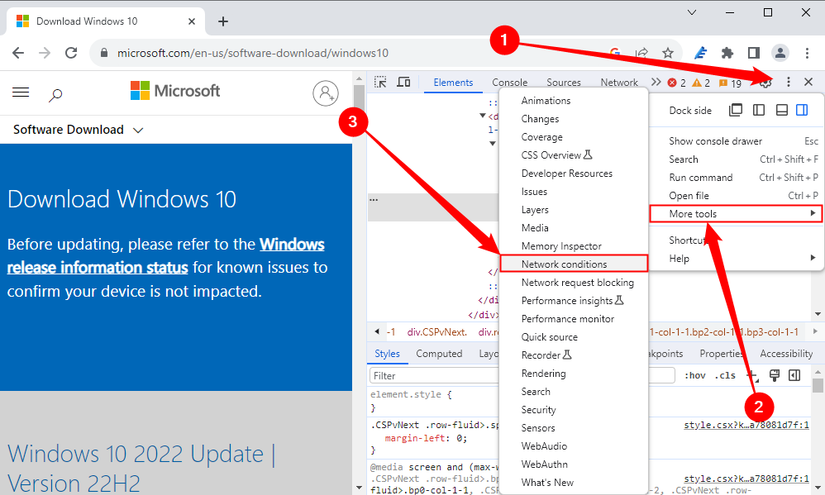825x495 pixels.
Task: Select Network request blocking
Action: point(574,282)
